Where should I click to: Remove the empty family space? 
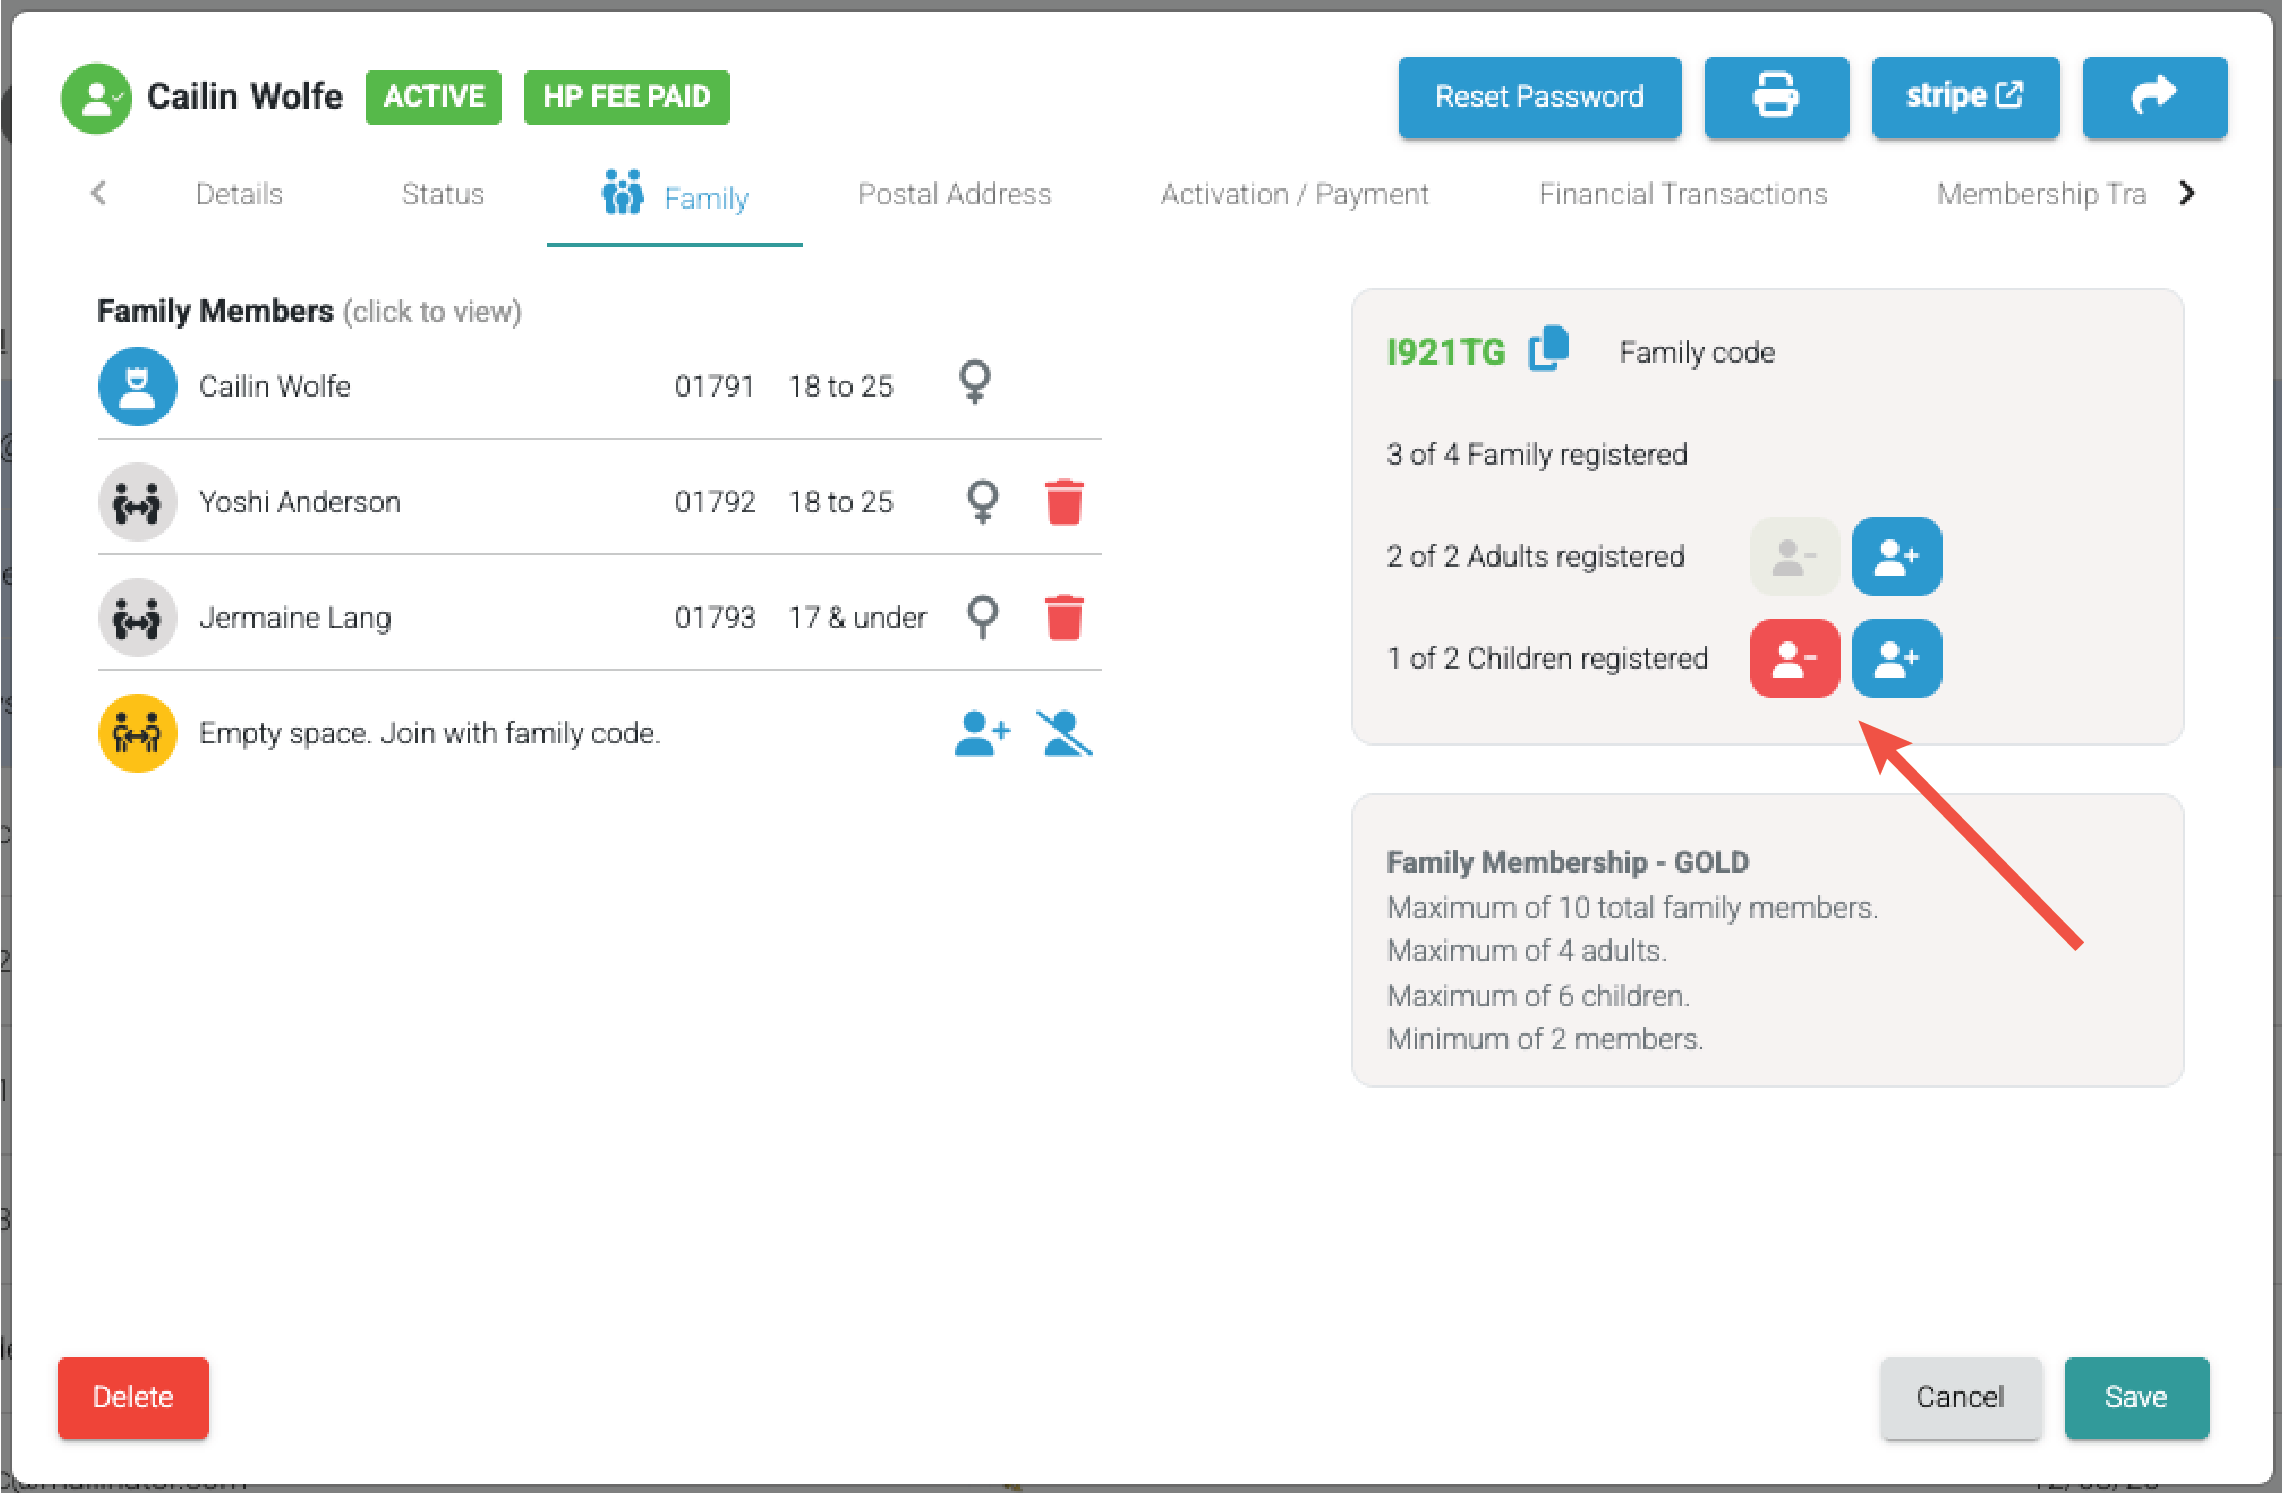pos(1064,734)
